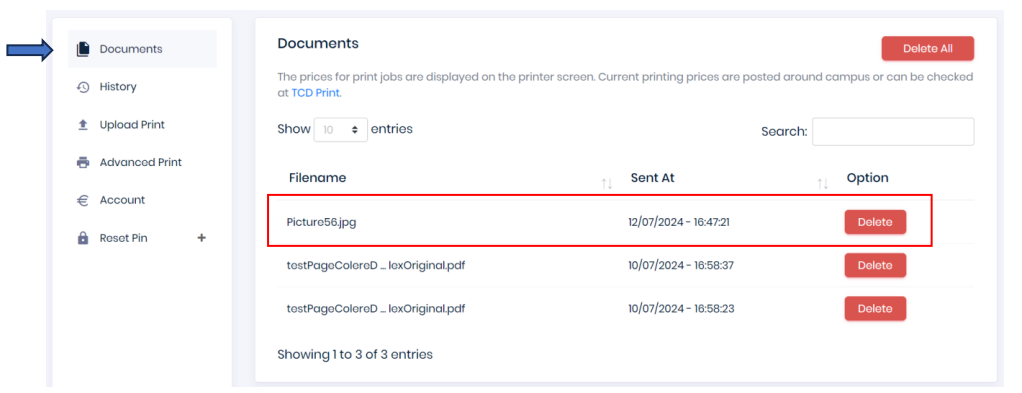Delete the PDF sent at 16:58:37
Screen dimensions: 1022x393
point(875,265)
